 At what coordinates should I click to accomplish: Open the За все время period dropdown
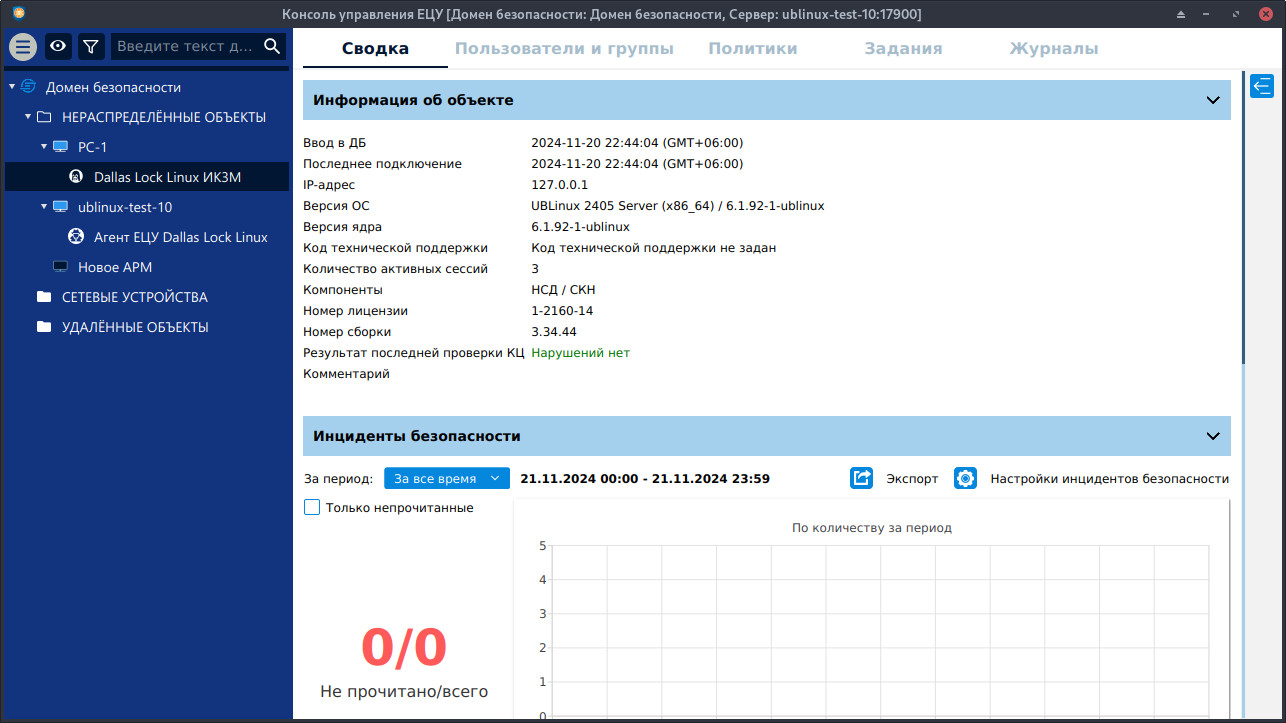446,478
